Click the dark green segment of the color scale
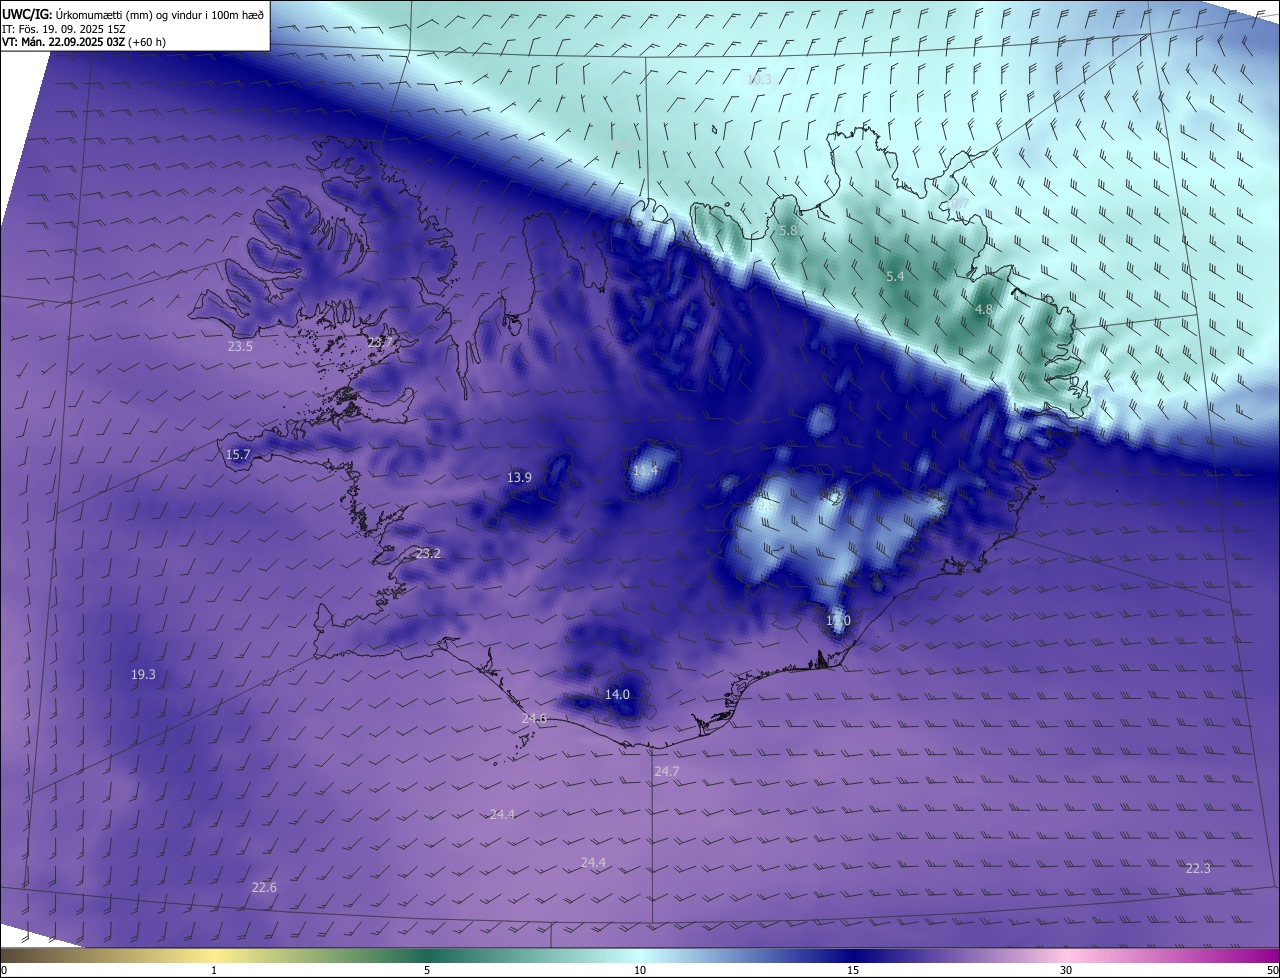Screen dimensions: 1280x978 pos(427,955)
